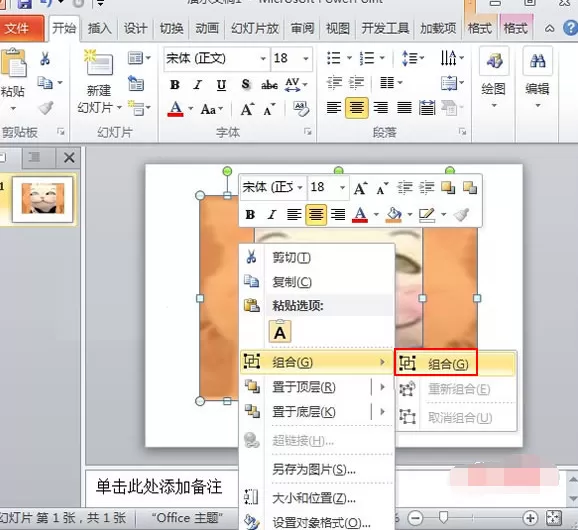The width and height of the screenshot is (578, 530).
Task: Click the Fit slide to window icon
Action: tap(554, 518)
